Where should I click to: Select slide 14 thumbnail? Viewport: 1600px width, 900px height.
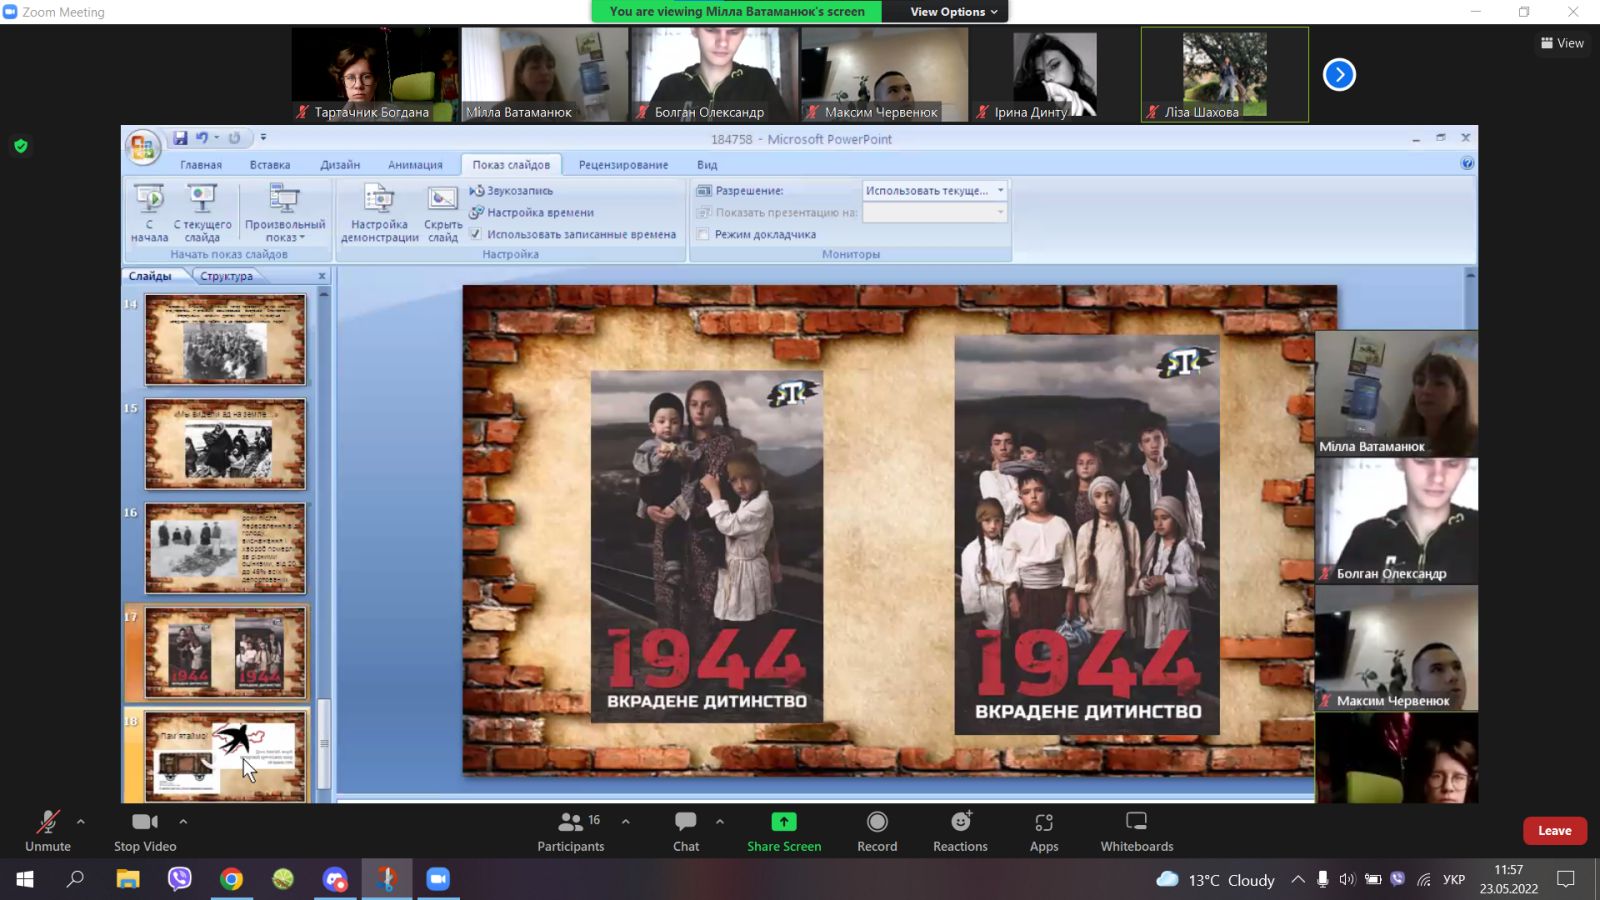point(226,340)
